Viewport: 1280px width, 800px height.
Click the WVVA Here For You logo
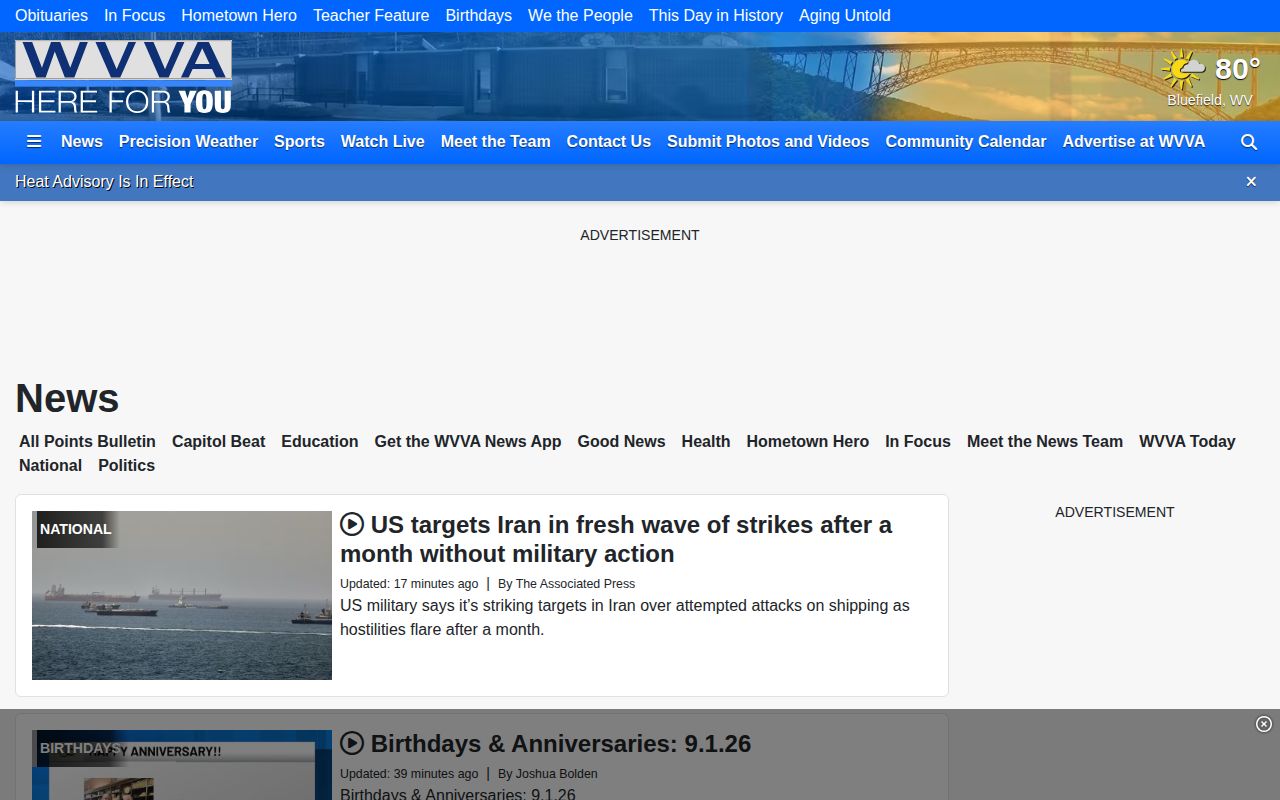pyautogui.click(x=123, y=77)
